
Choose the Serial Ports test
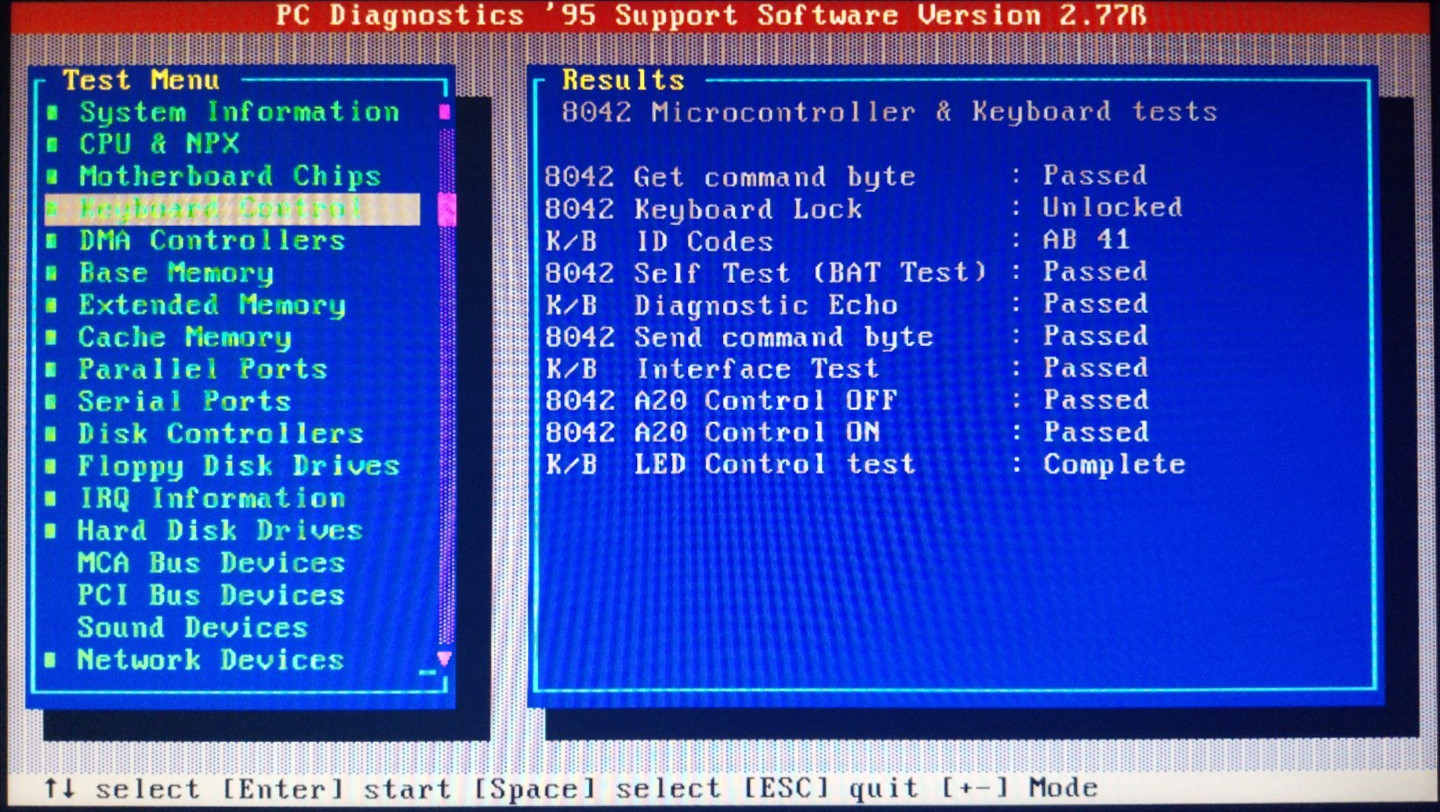click(185, 401)
